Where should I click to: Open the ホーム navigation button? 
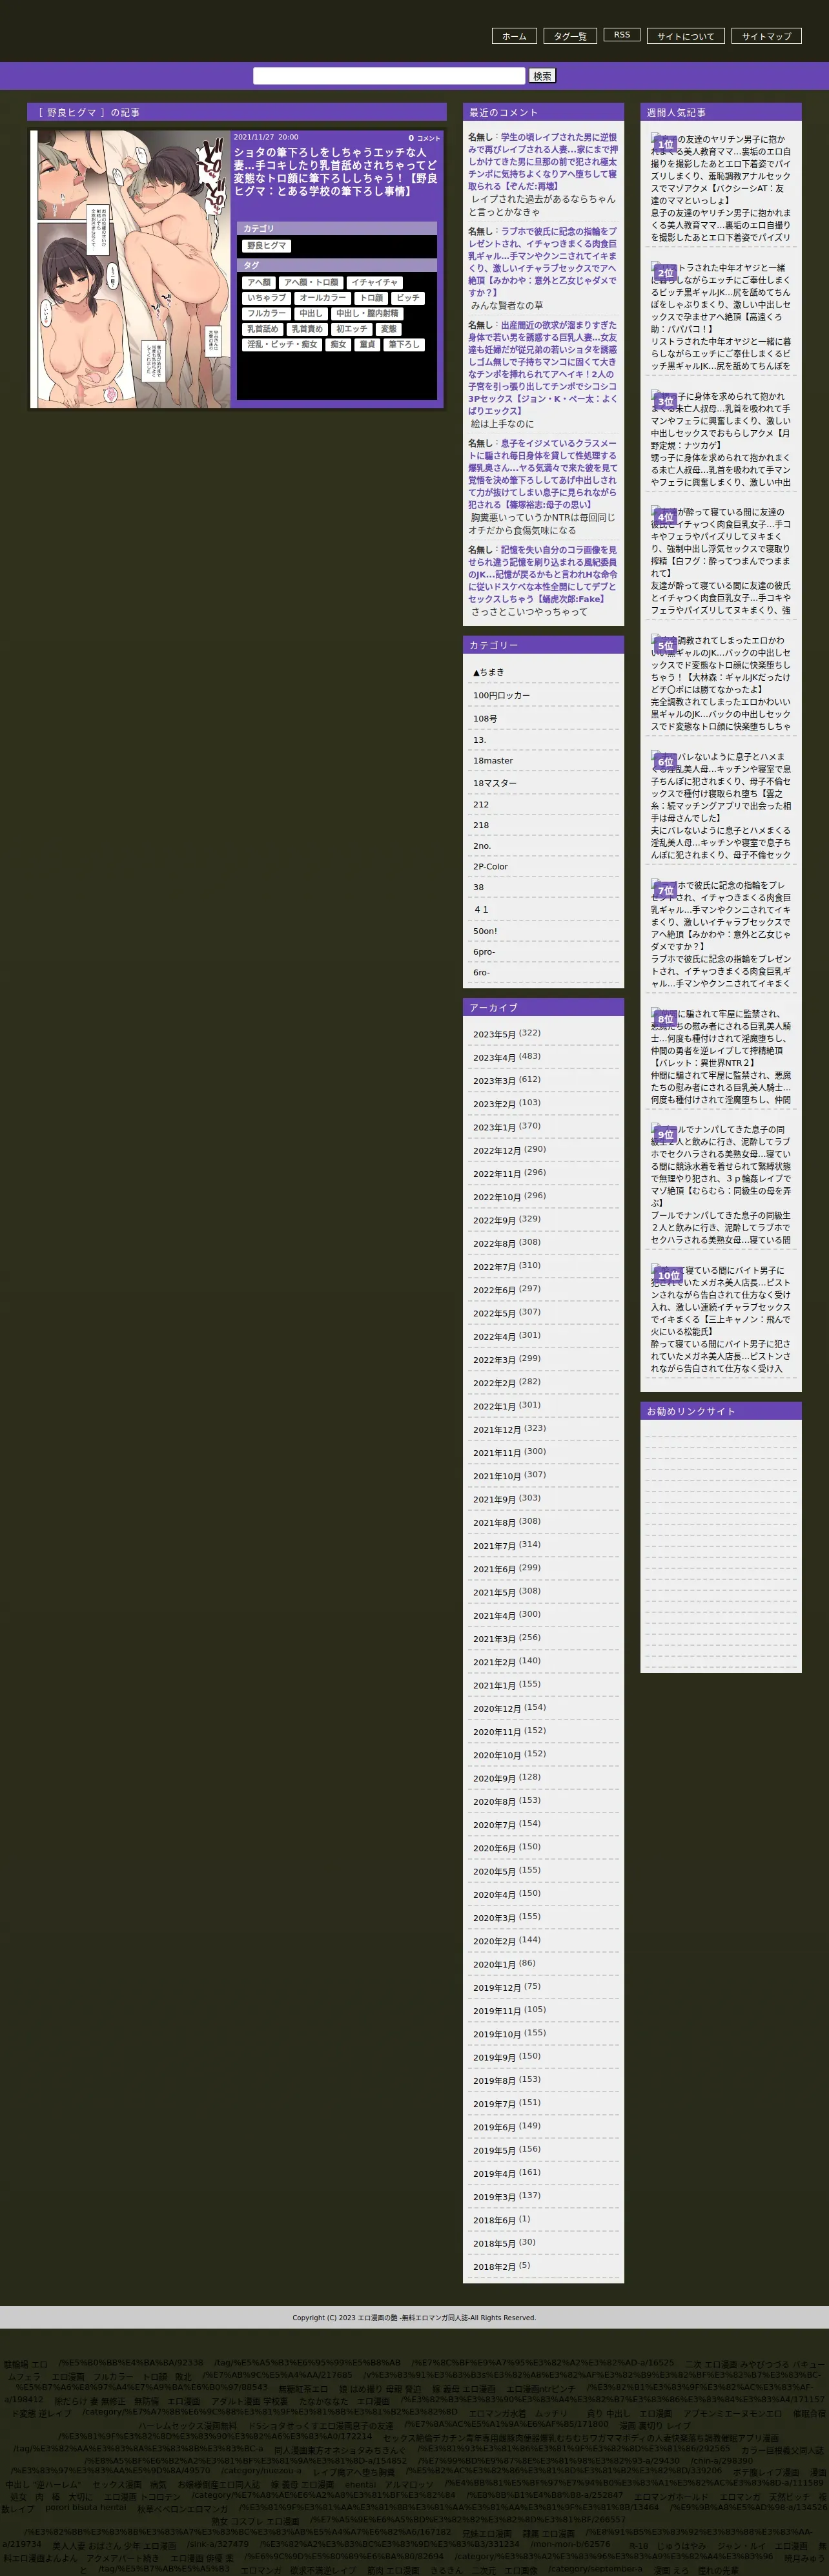[514, 36]
